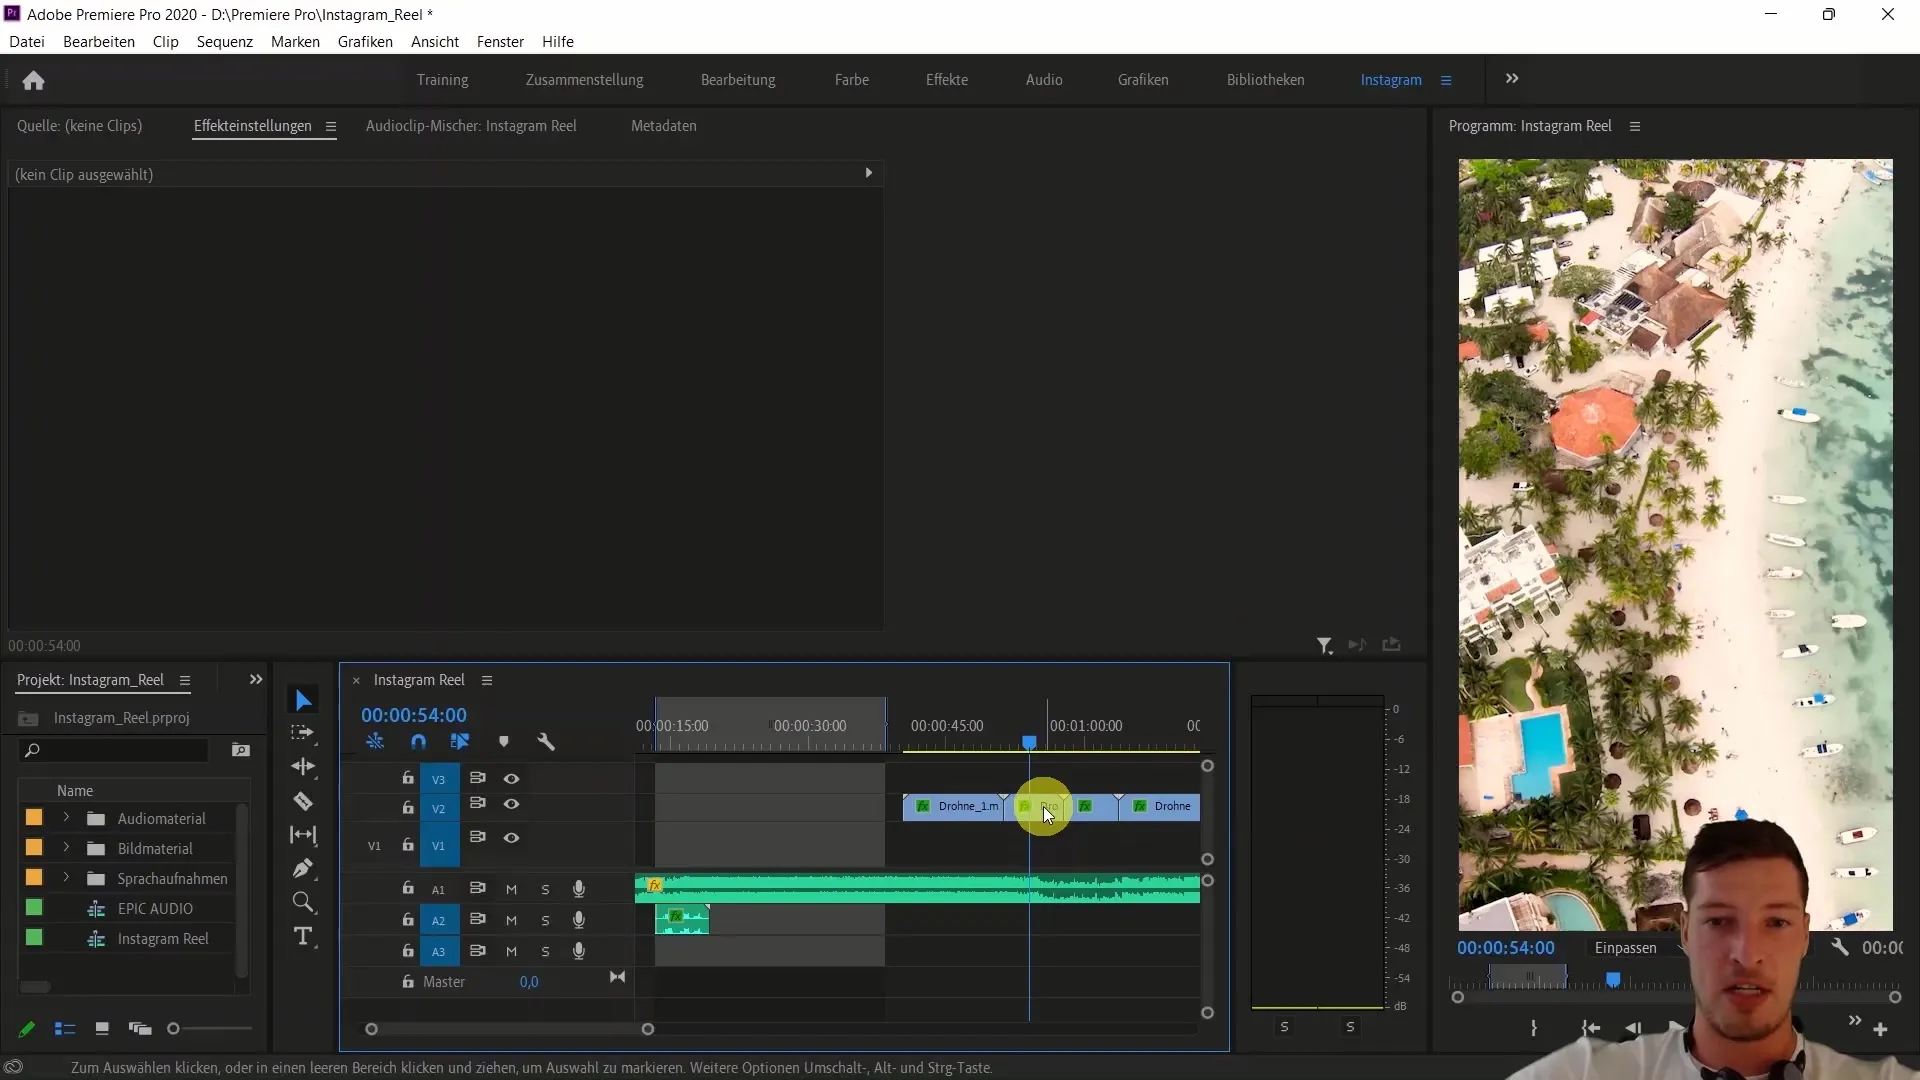
Task: Add a marker in the timeline
Action: 504,742
